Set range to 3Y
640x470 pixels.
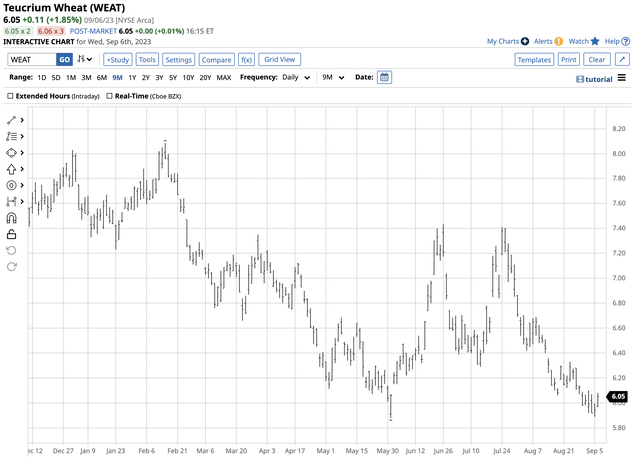(x=159, y=78)
